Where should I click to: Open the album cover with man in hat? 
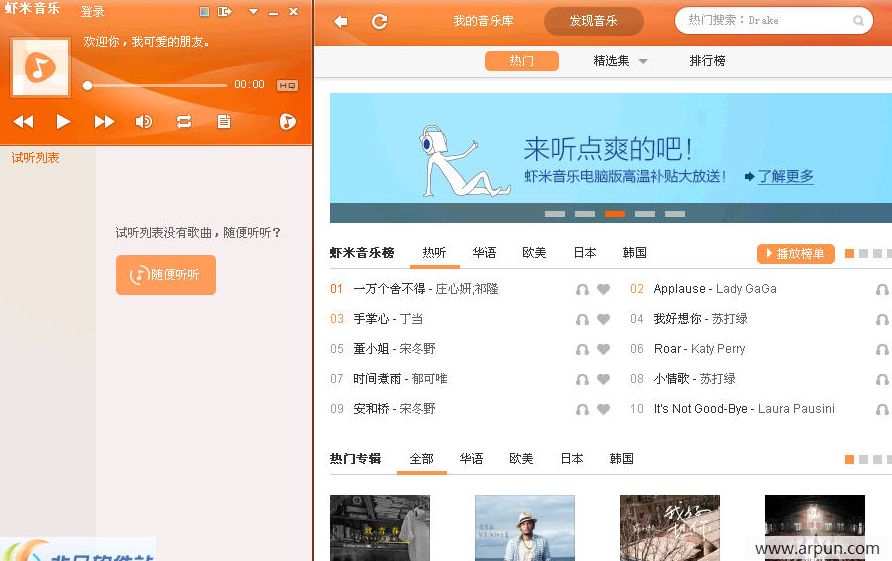(x=525, y=528)
